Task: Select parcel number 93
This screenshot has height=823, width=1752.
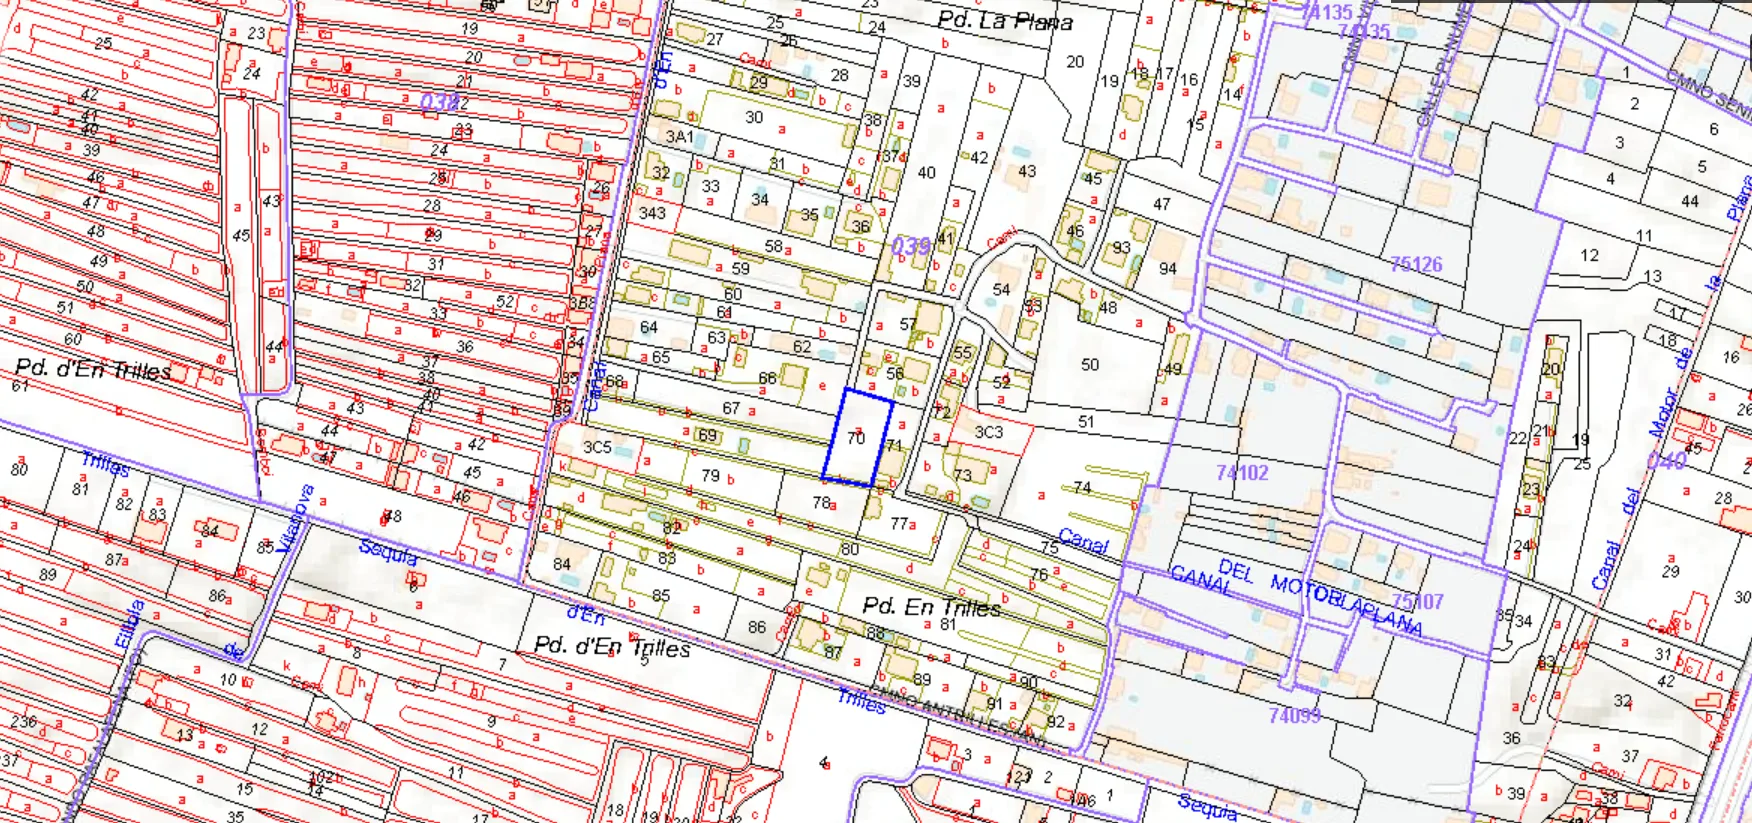Action: point(1121,247)
